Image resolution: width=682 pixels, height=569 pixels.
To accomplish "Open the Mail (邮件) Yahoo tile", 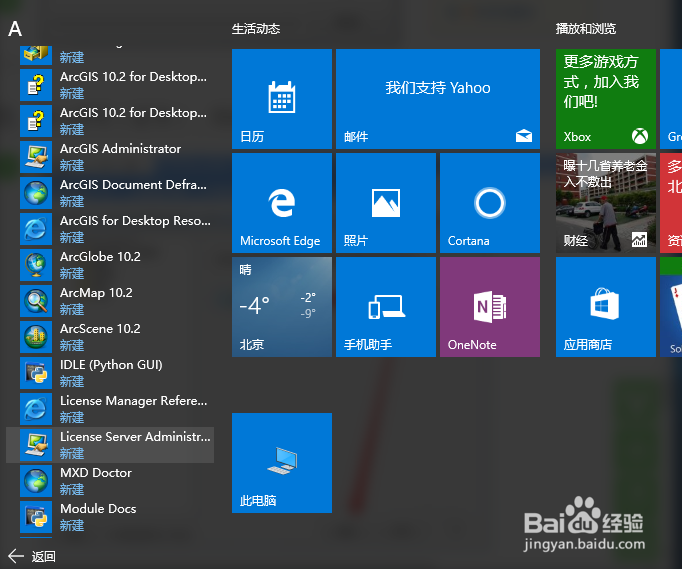I will coord(438,99).
